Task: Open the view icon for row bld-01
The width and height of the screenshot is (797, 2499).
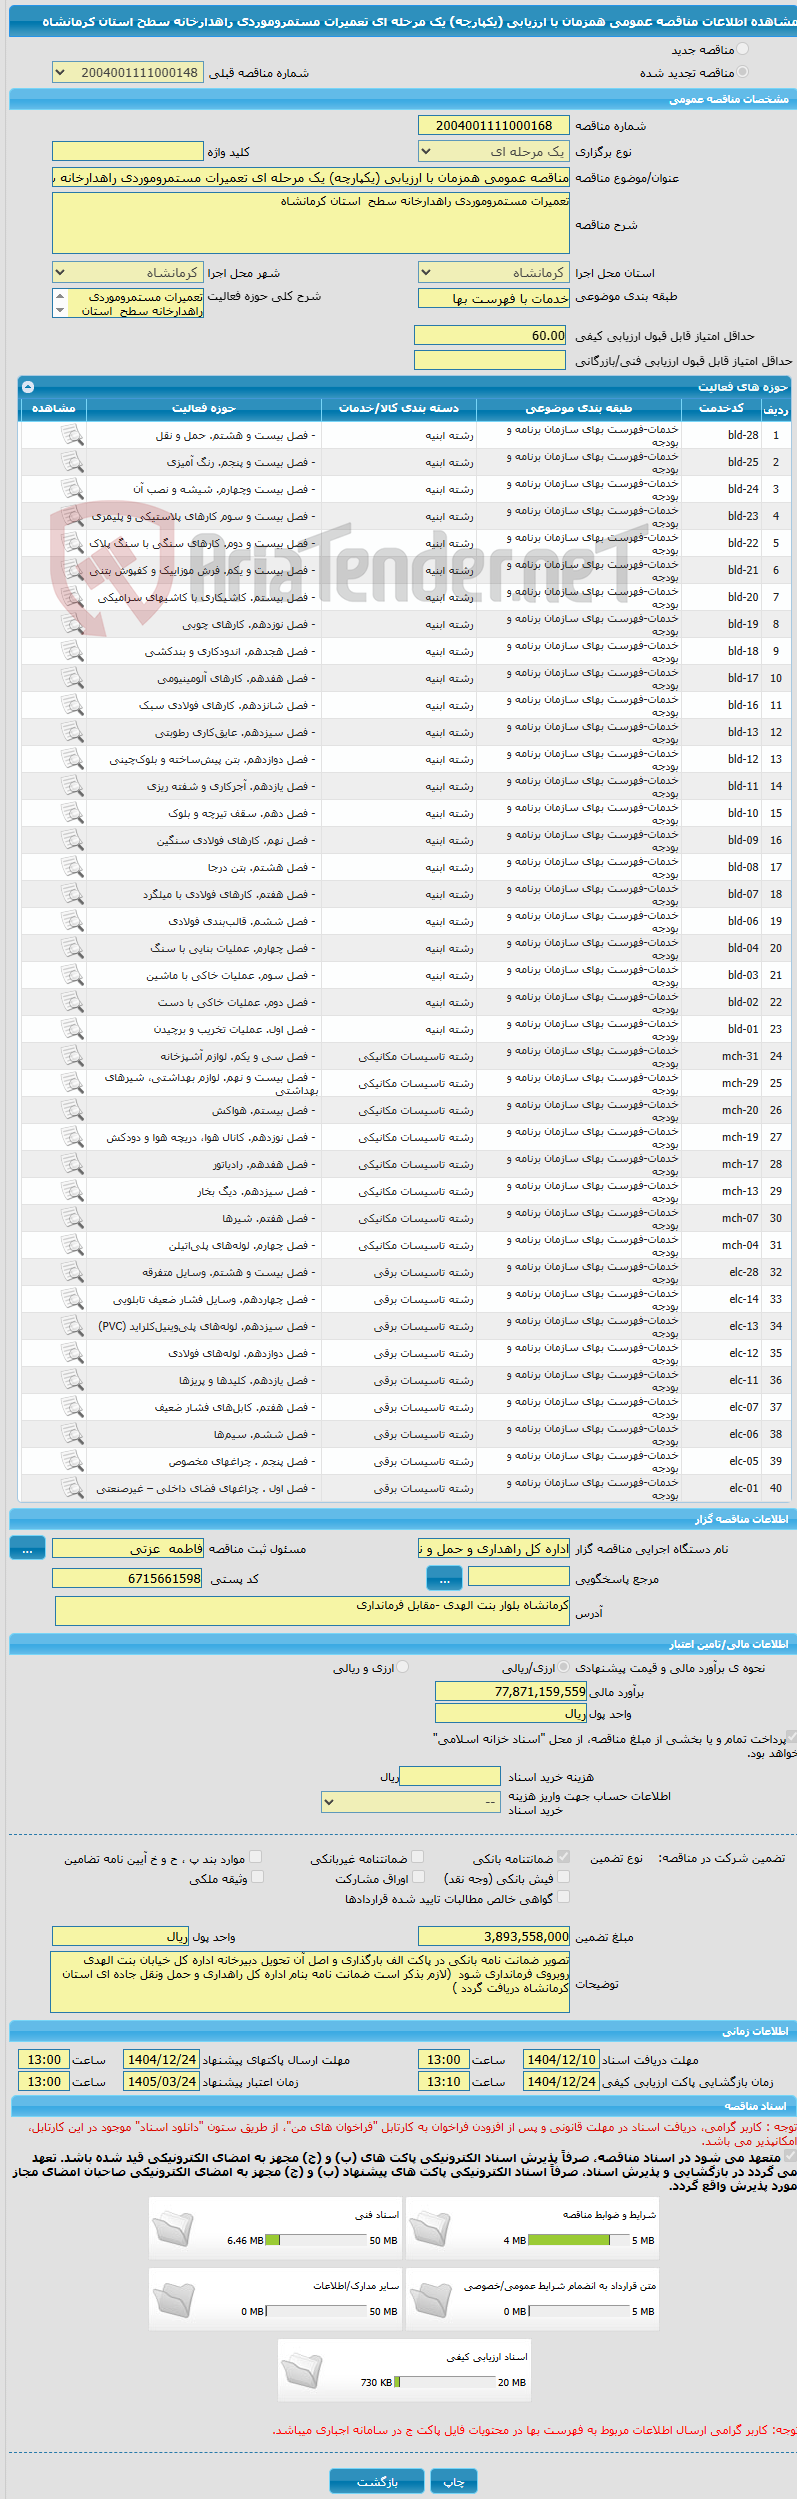Action: 71,1029
